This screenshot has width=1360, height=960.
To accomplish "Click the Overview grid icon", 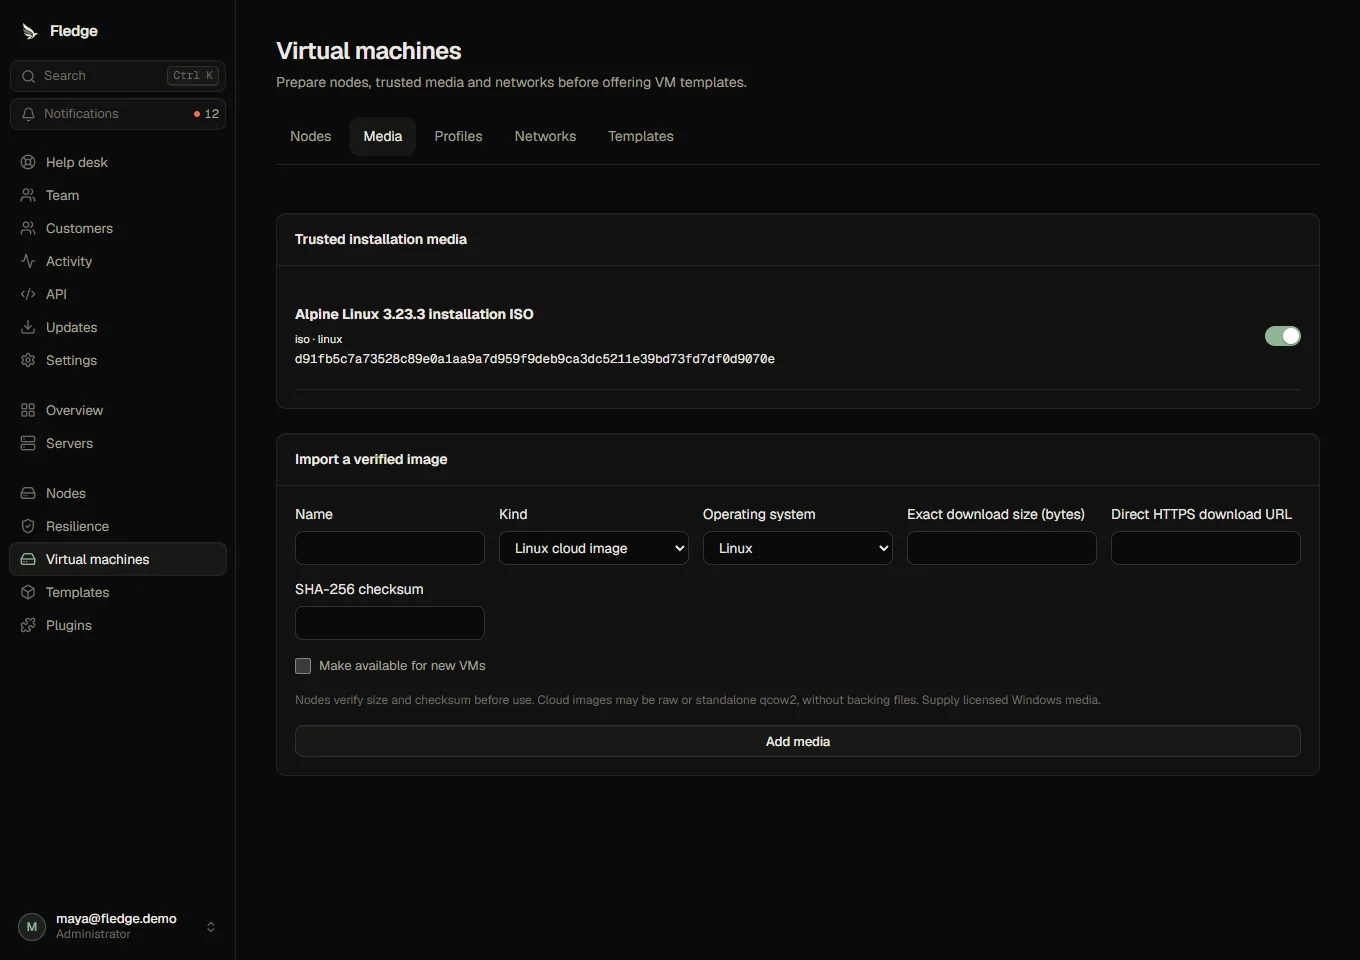I will pos(28,410).
